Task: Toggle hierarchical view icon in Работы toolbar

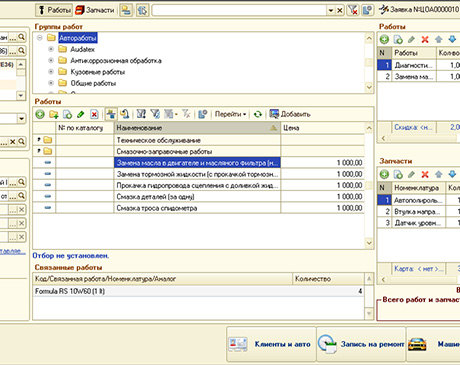Action: click(x=111, y=114)
